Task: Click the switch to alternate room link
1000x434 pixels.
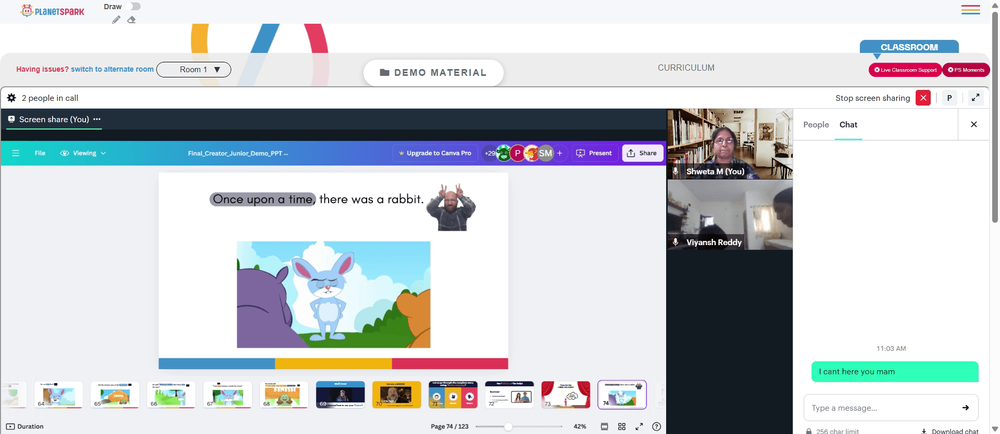Action: click(x=112, y=69)
